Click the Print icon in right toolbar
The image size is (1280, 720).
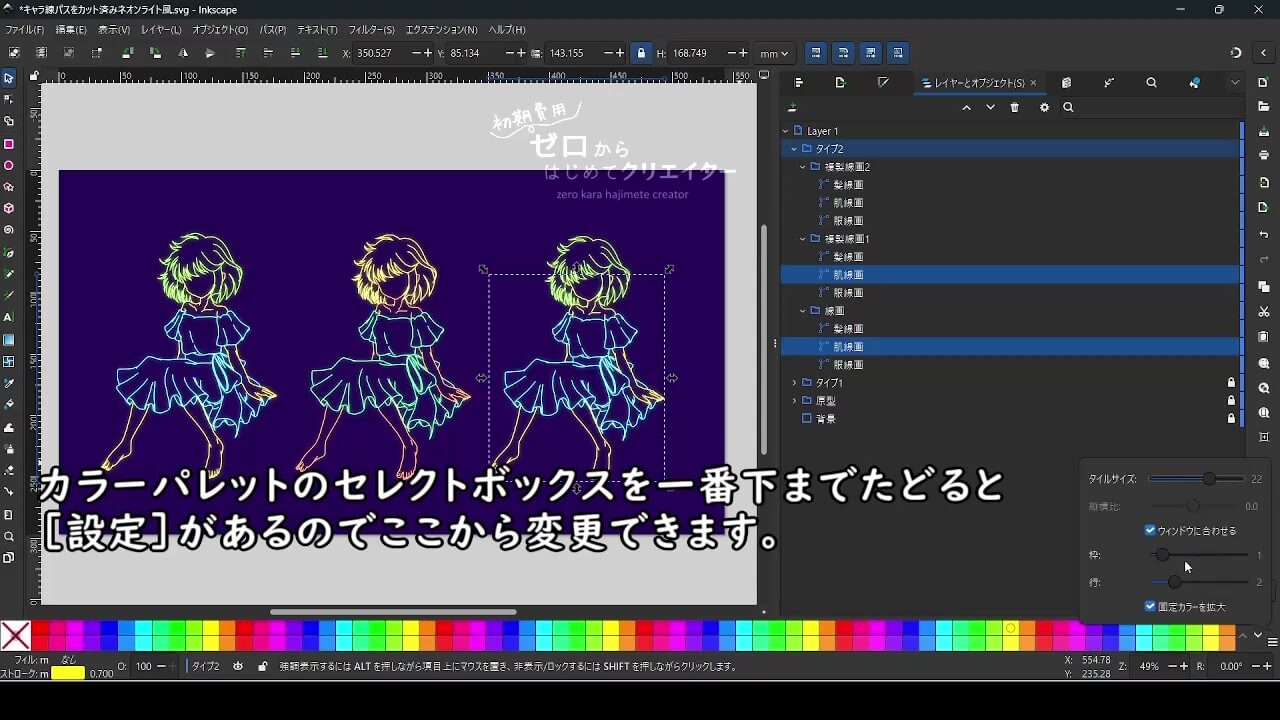click(1264, 155)
